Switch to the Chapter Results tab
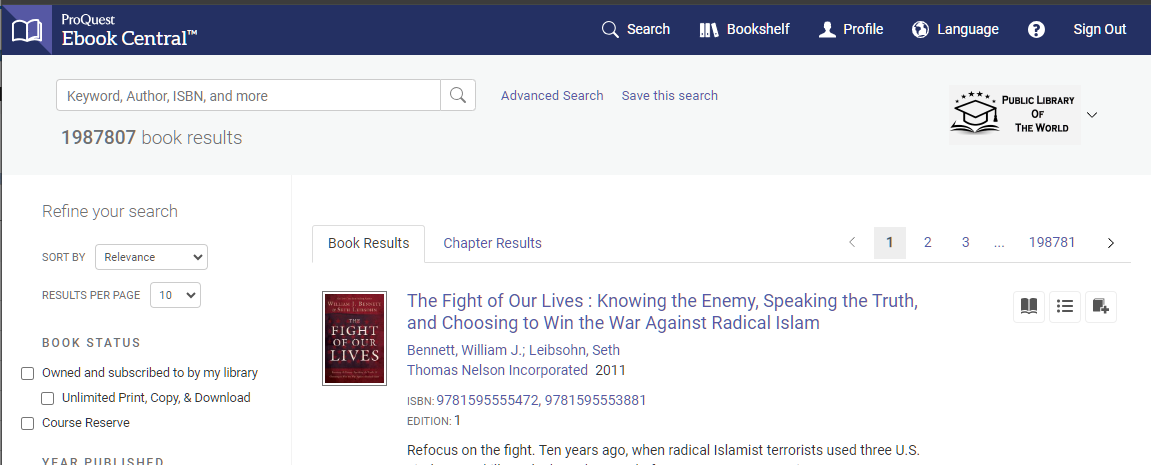 pyautogui.click(x=493, y=243)
